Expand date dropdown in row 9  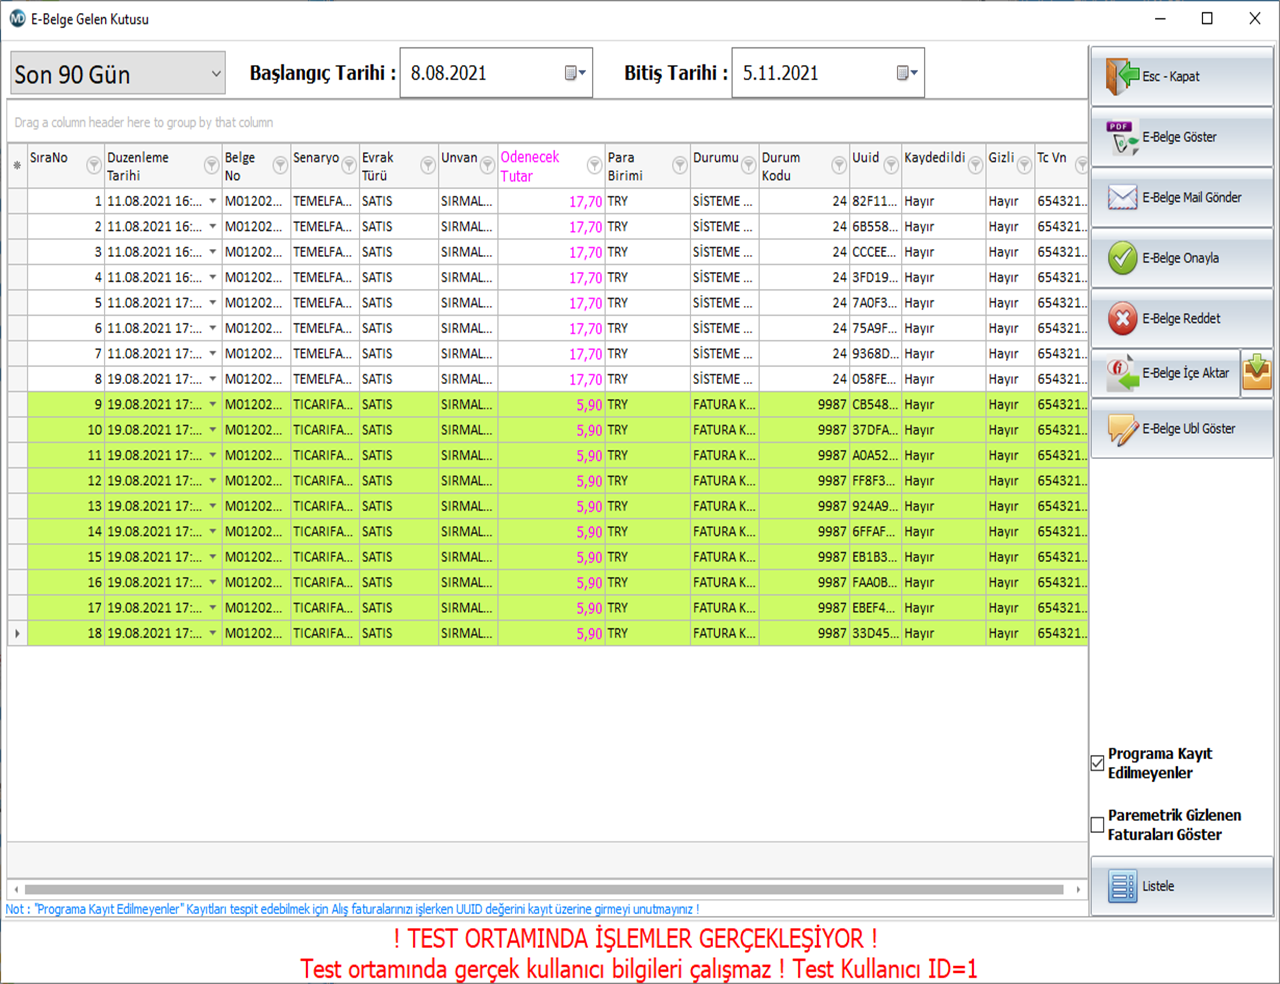click(213, 405)
